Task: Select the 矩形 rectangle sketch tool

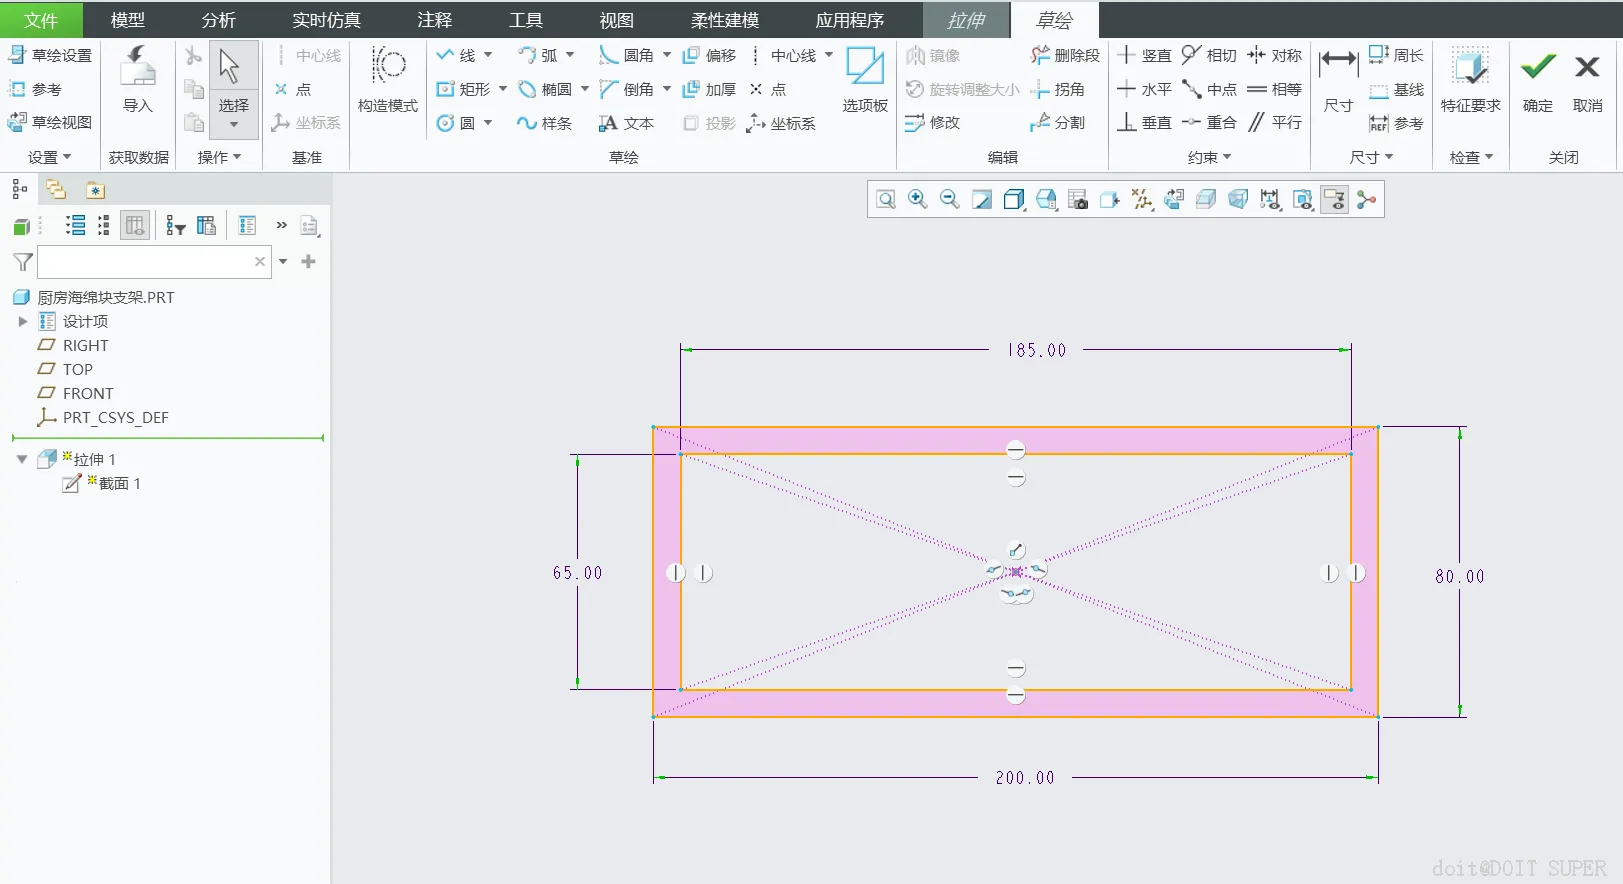Action: [x=463, y=89]
